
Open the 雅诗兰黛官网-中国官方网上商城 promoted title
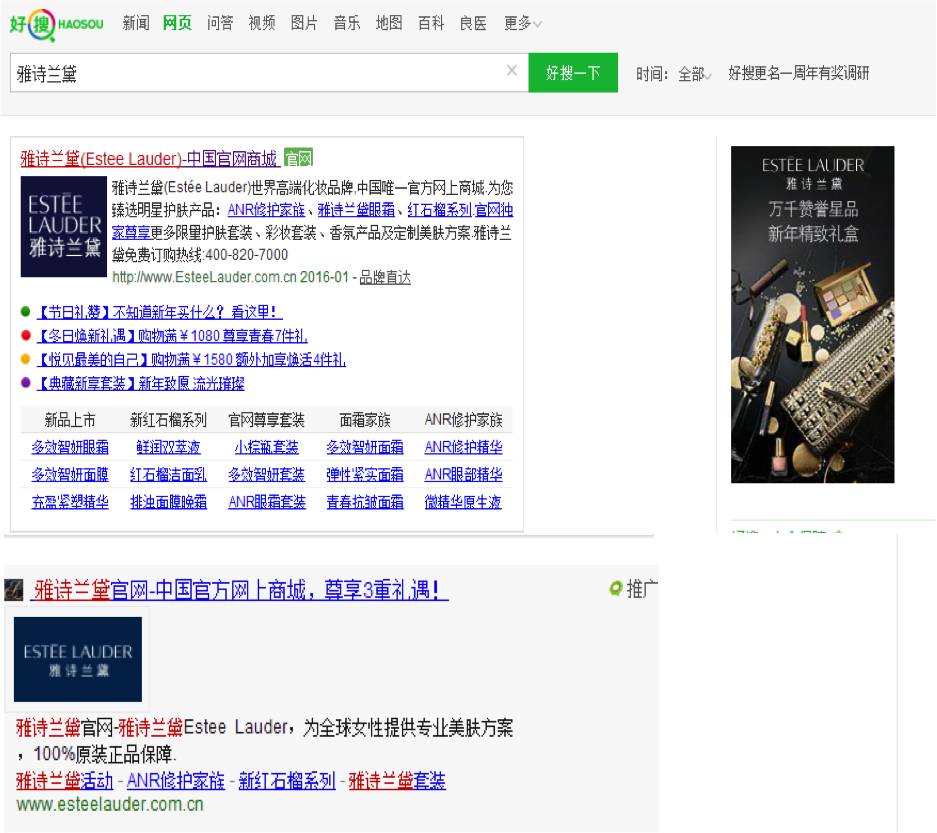click(239, 590)
